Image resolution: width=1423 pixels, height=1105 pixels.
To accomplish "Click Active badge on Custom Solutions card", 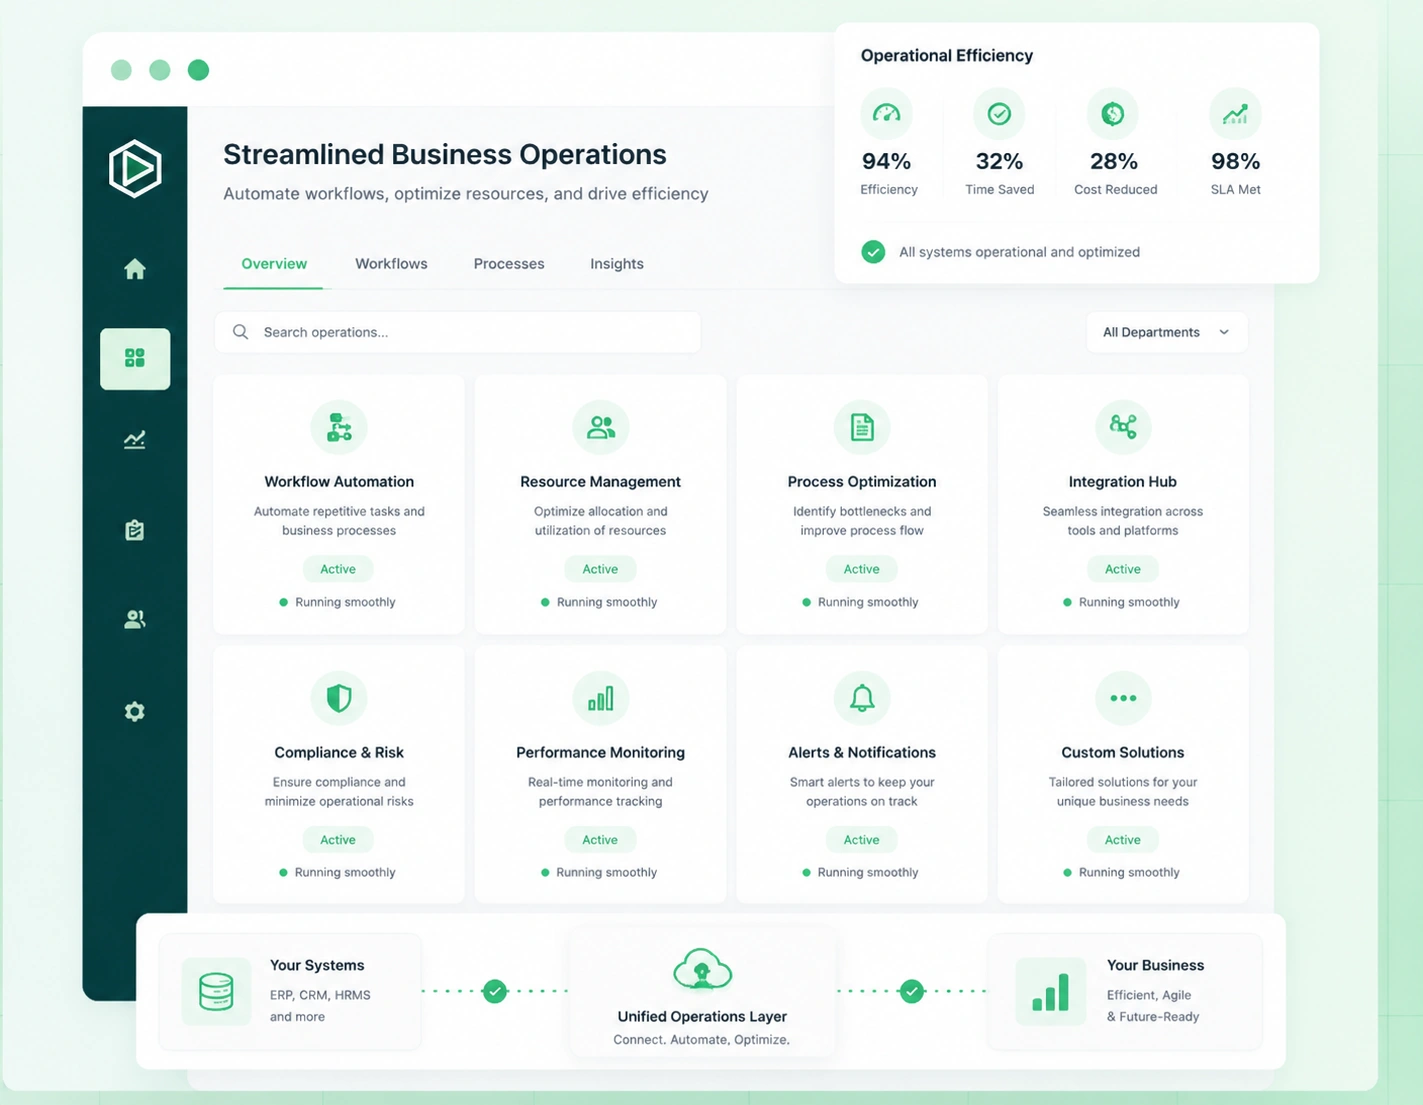I will 1122,840.
